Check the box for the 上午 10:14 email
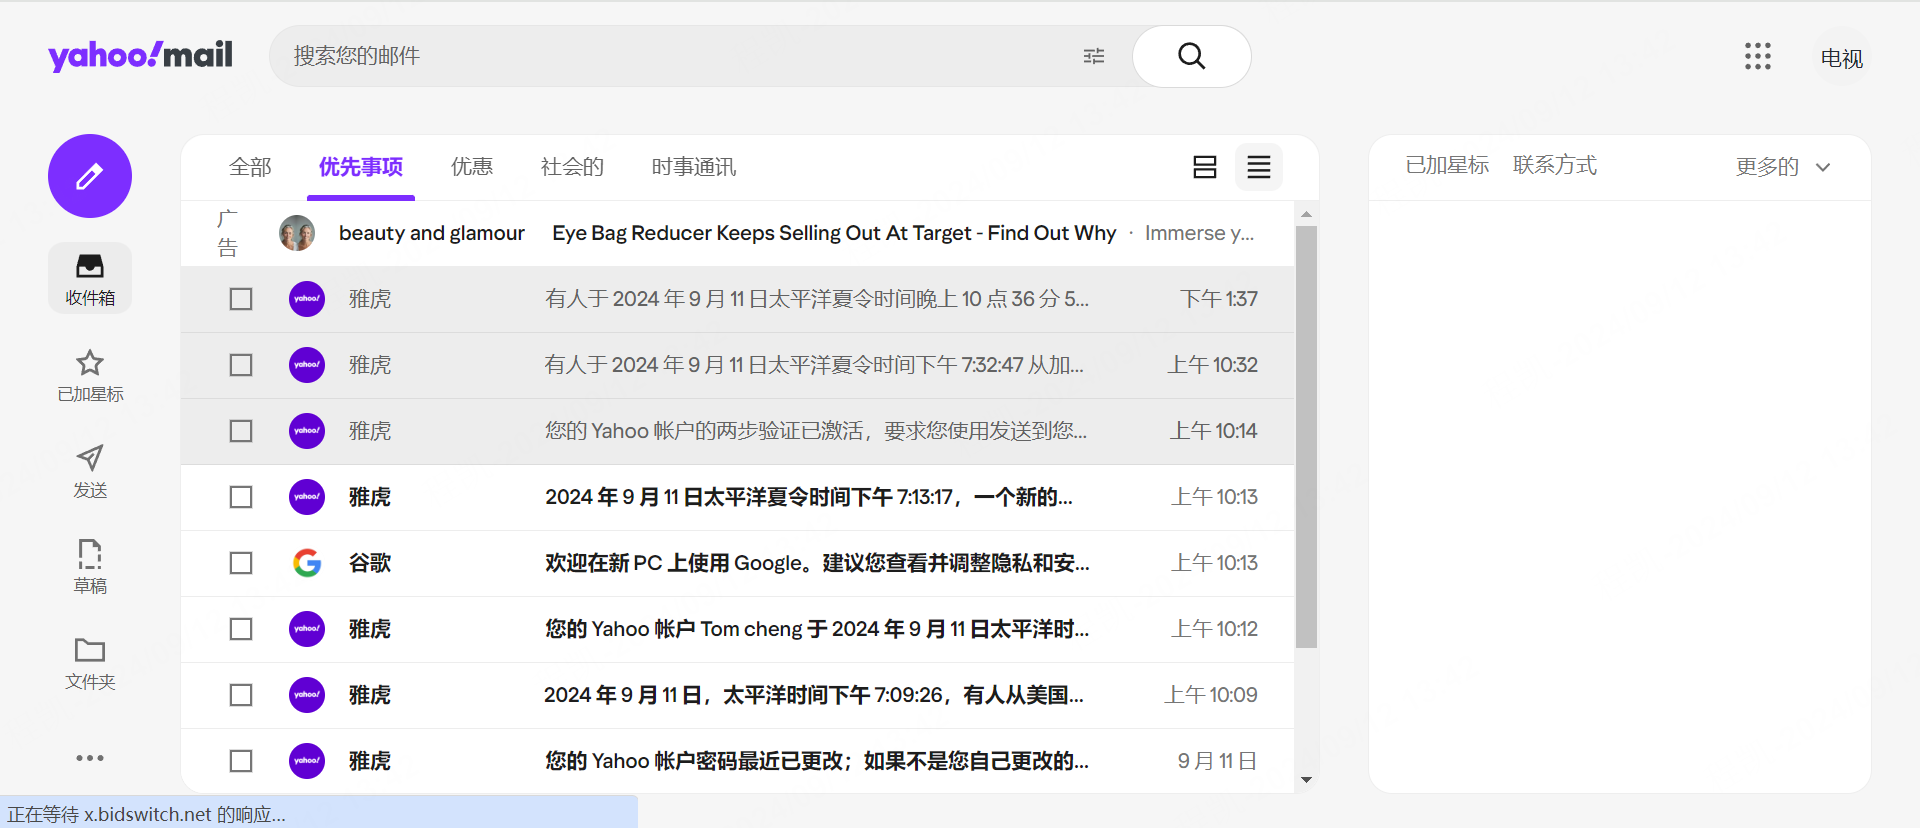Viewport: 1920px width, 828px height. 241,431
